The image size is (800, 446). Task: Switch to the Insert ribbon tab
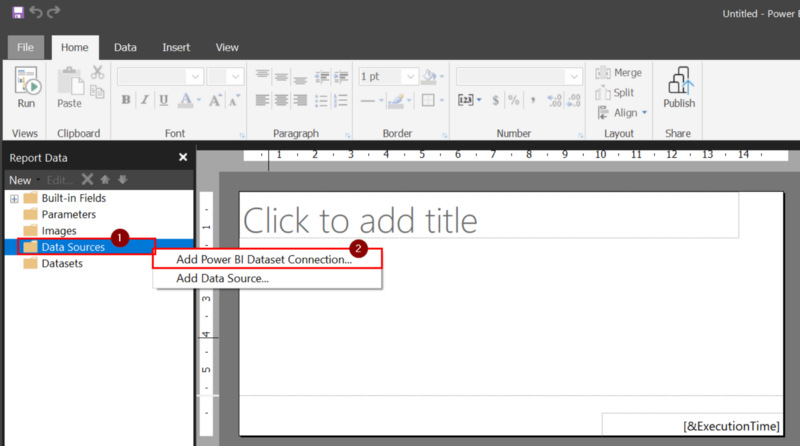click(x=176, y=47)
